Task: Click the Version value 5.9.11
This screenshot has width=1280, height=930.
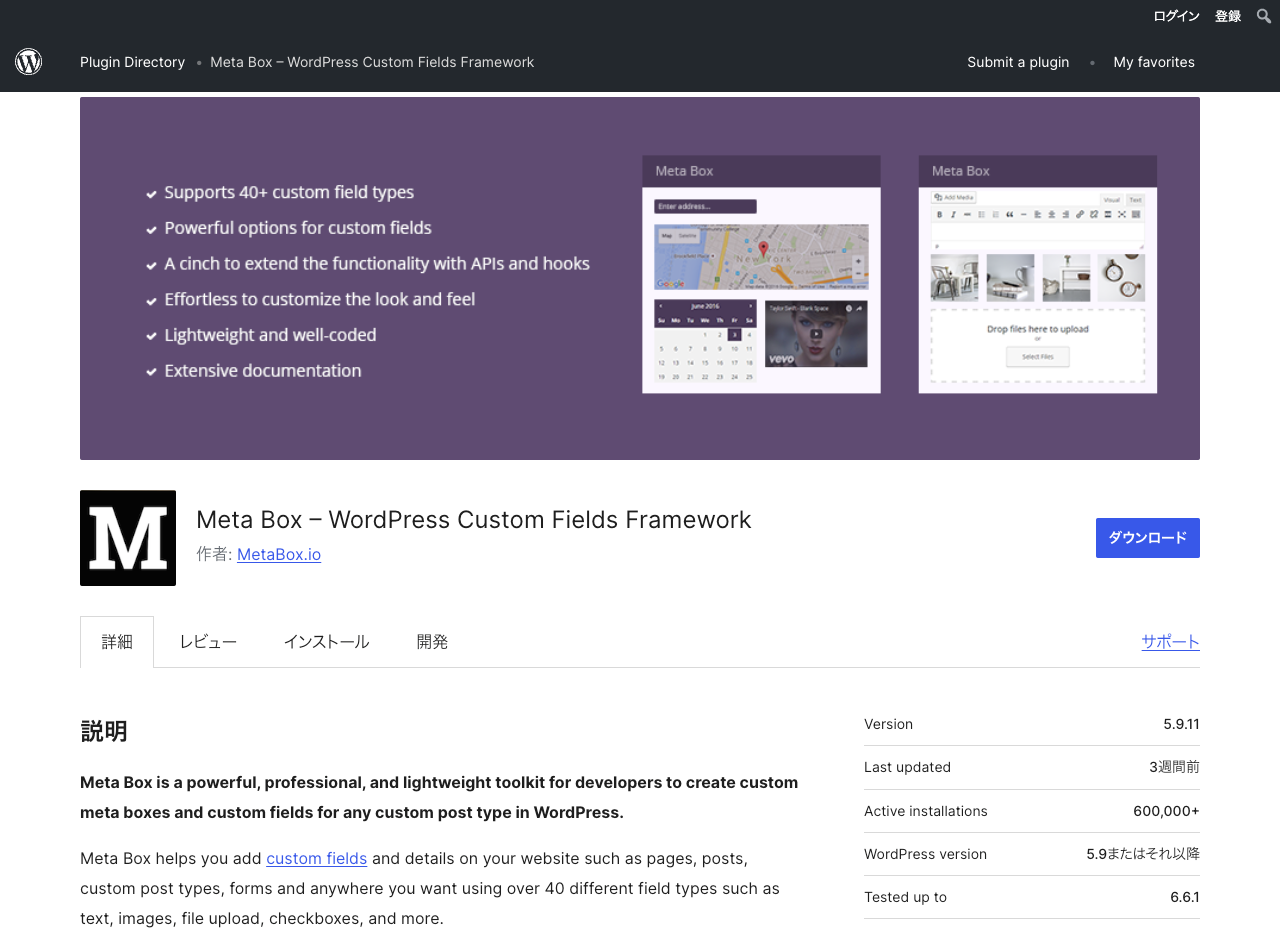Action: click(1181, 724)
